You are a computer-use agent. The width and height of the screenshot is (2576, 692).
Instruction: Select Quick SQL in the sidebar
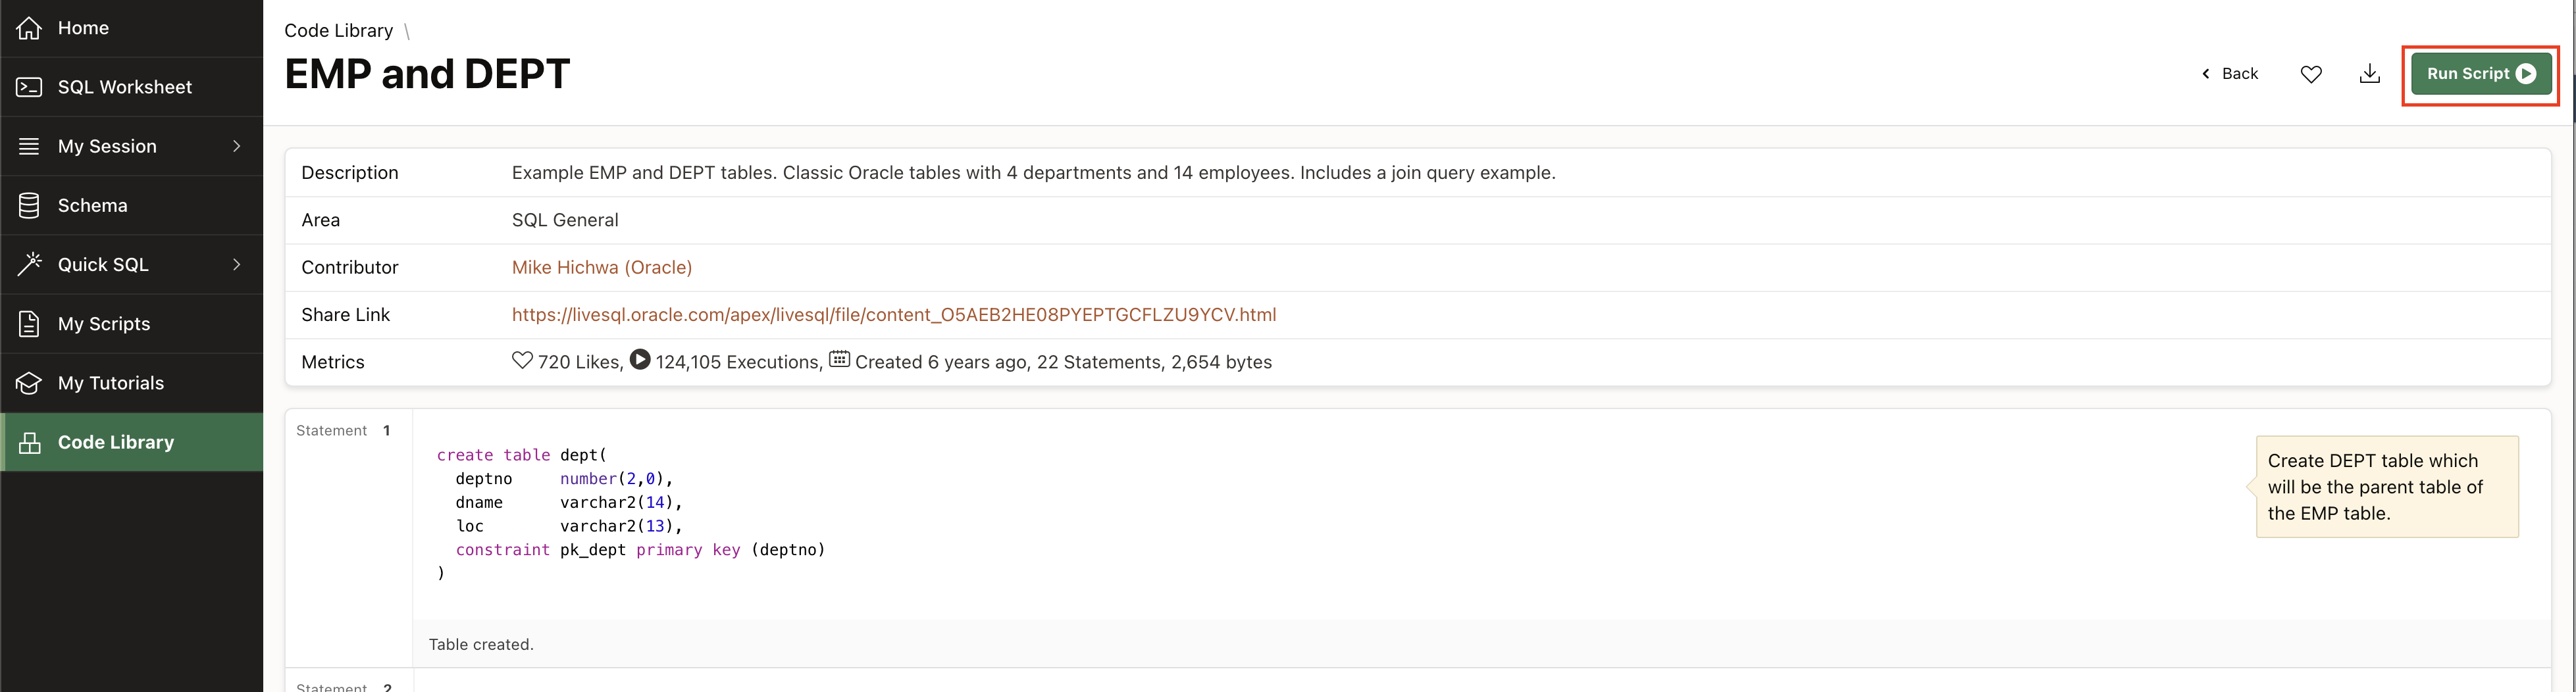tap(131, 264)
